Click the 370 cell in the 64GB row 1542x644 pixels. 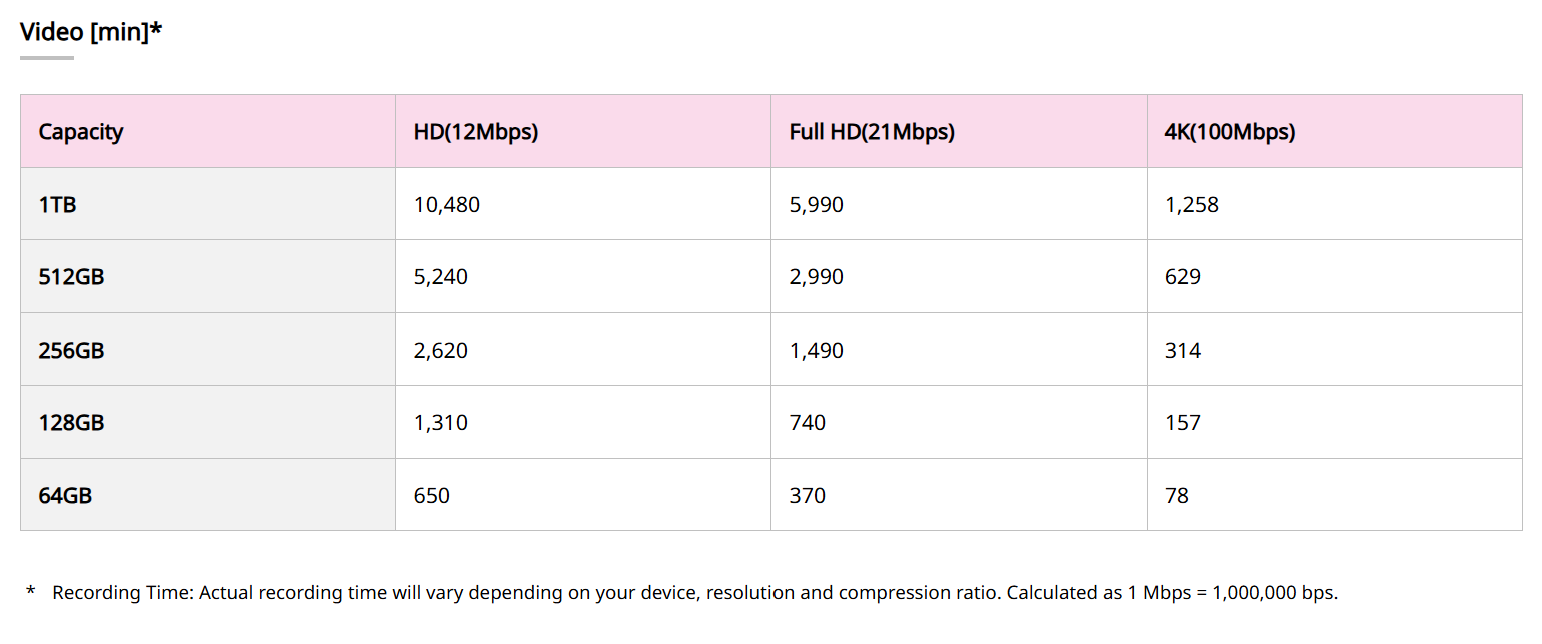coord(808,495)
